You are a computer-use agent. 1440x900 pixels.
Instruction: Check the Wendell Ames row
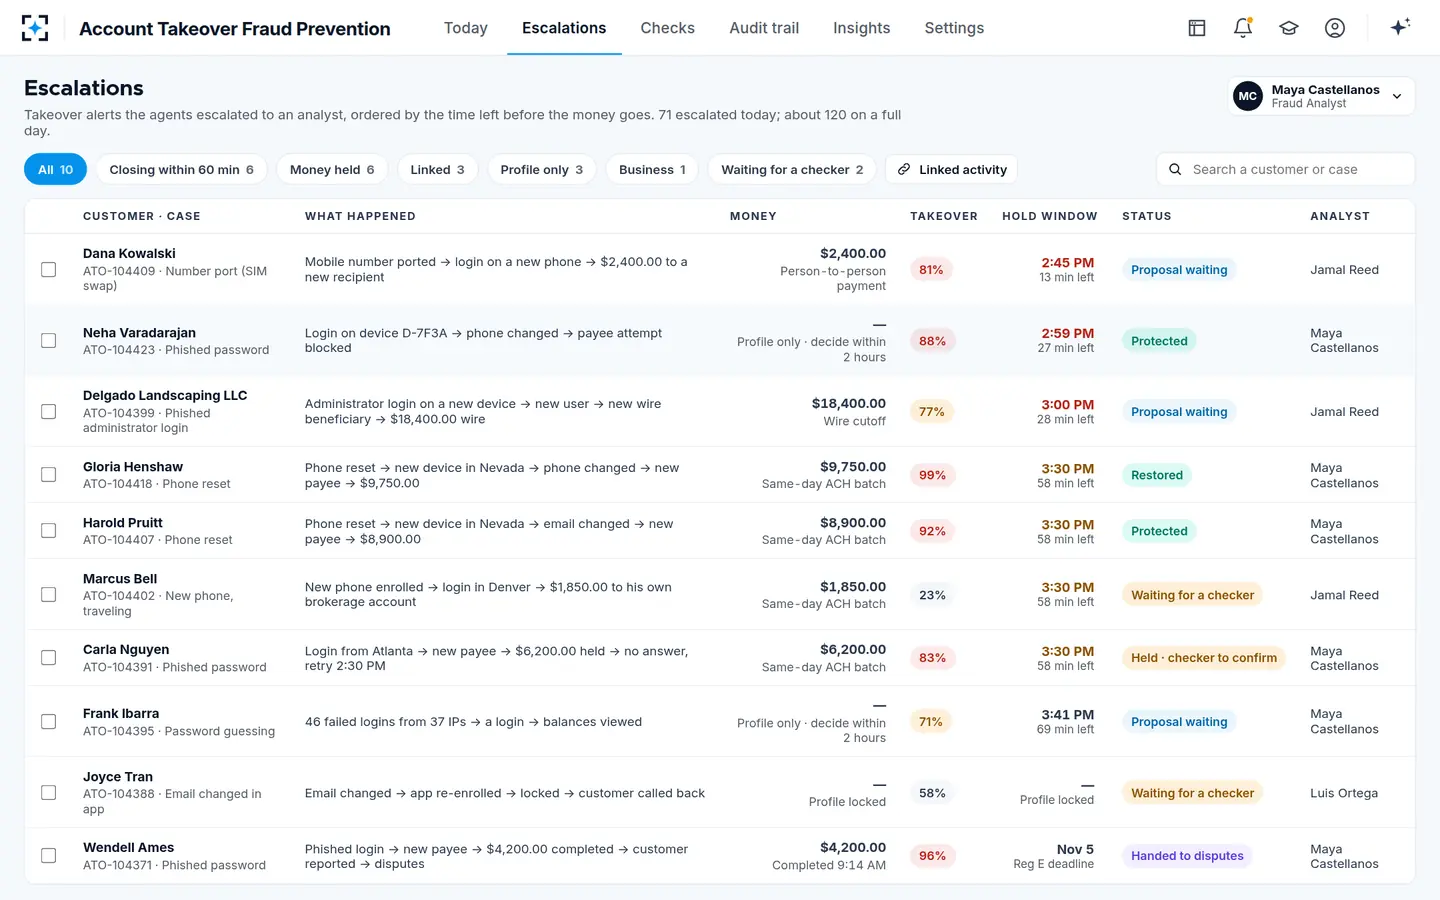pos(48,856)
